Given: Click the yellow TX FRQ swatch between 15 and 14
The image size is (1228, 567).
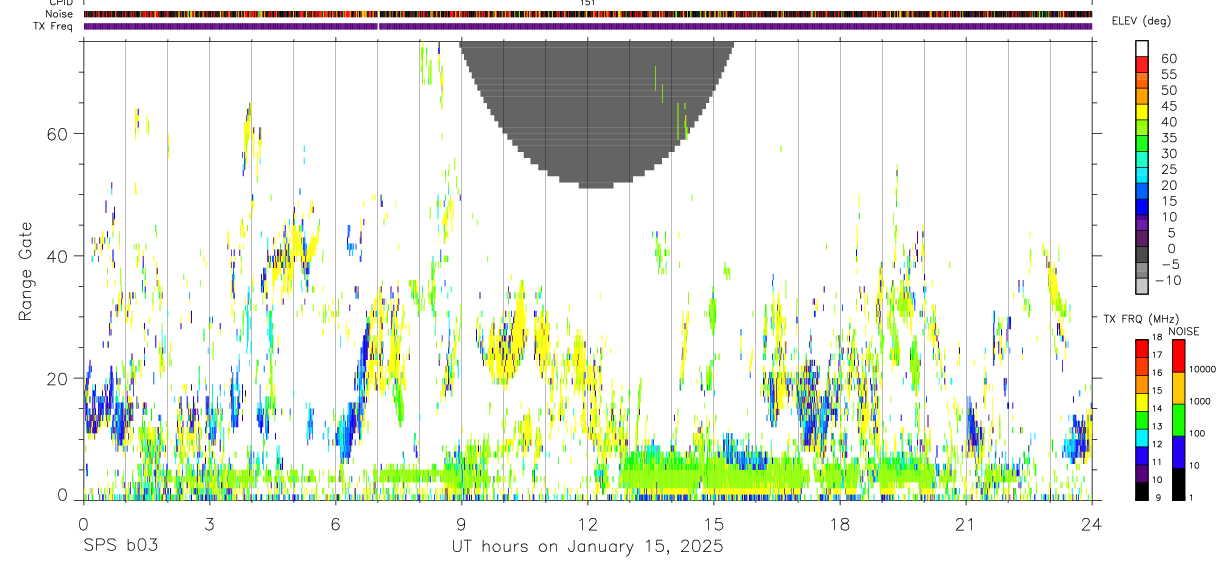Looking at the screenshot, I should tap(1142, 401).
